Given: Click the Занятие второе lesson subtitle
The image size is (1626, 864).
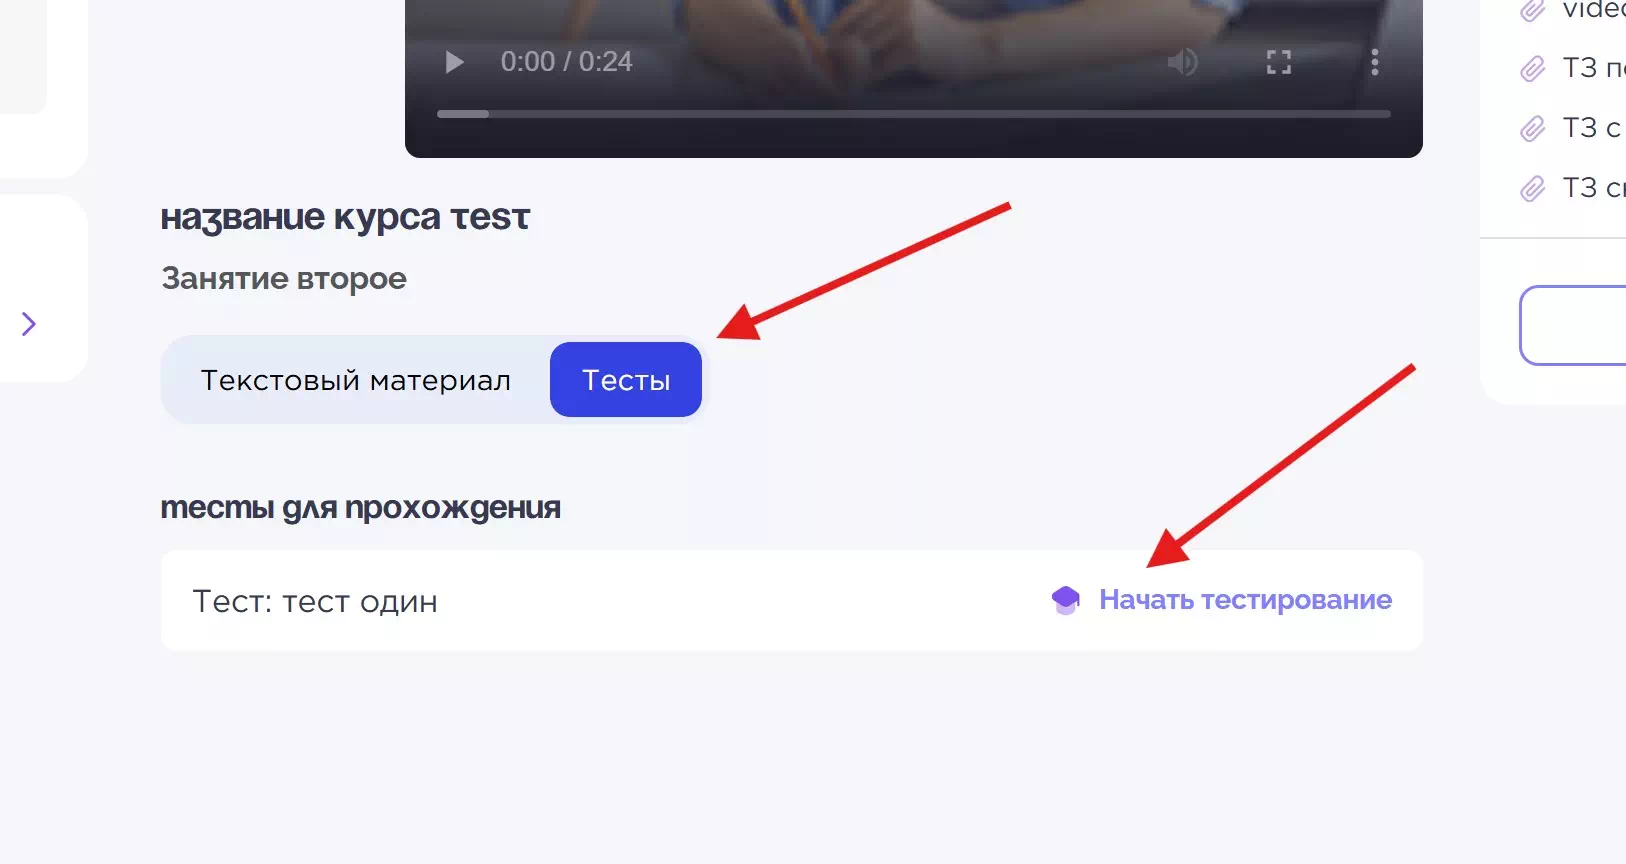Looking at the screenshot, I should click(284, 278).
